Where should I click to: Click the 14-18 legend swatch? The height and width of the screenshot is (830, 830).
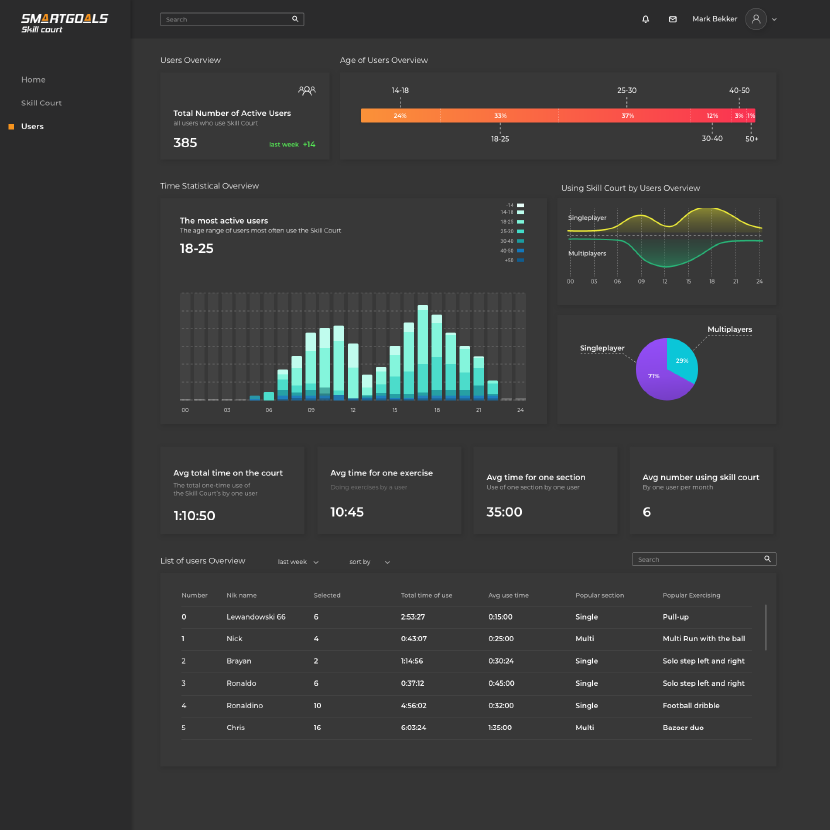click(x=520, y=212)
